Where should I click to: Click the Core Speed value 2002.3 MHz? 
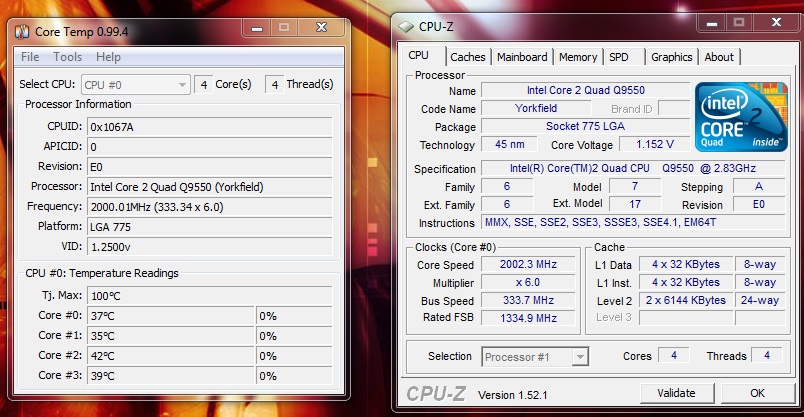(x=528, y=264)
